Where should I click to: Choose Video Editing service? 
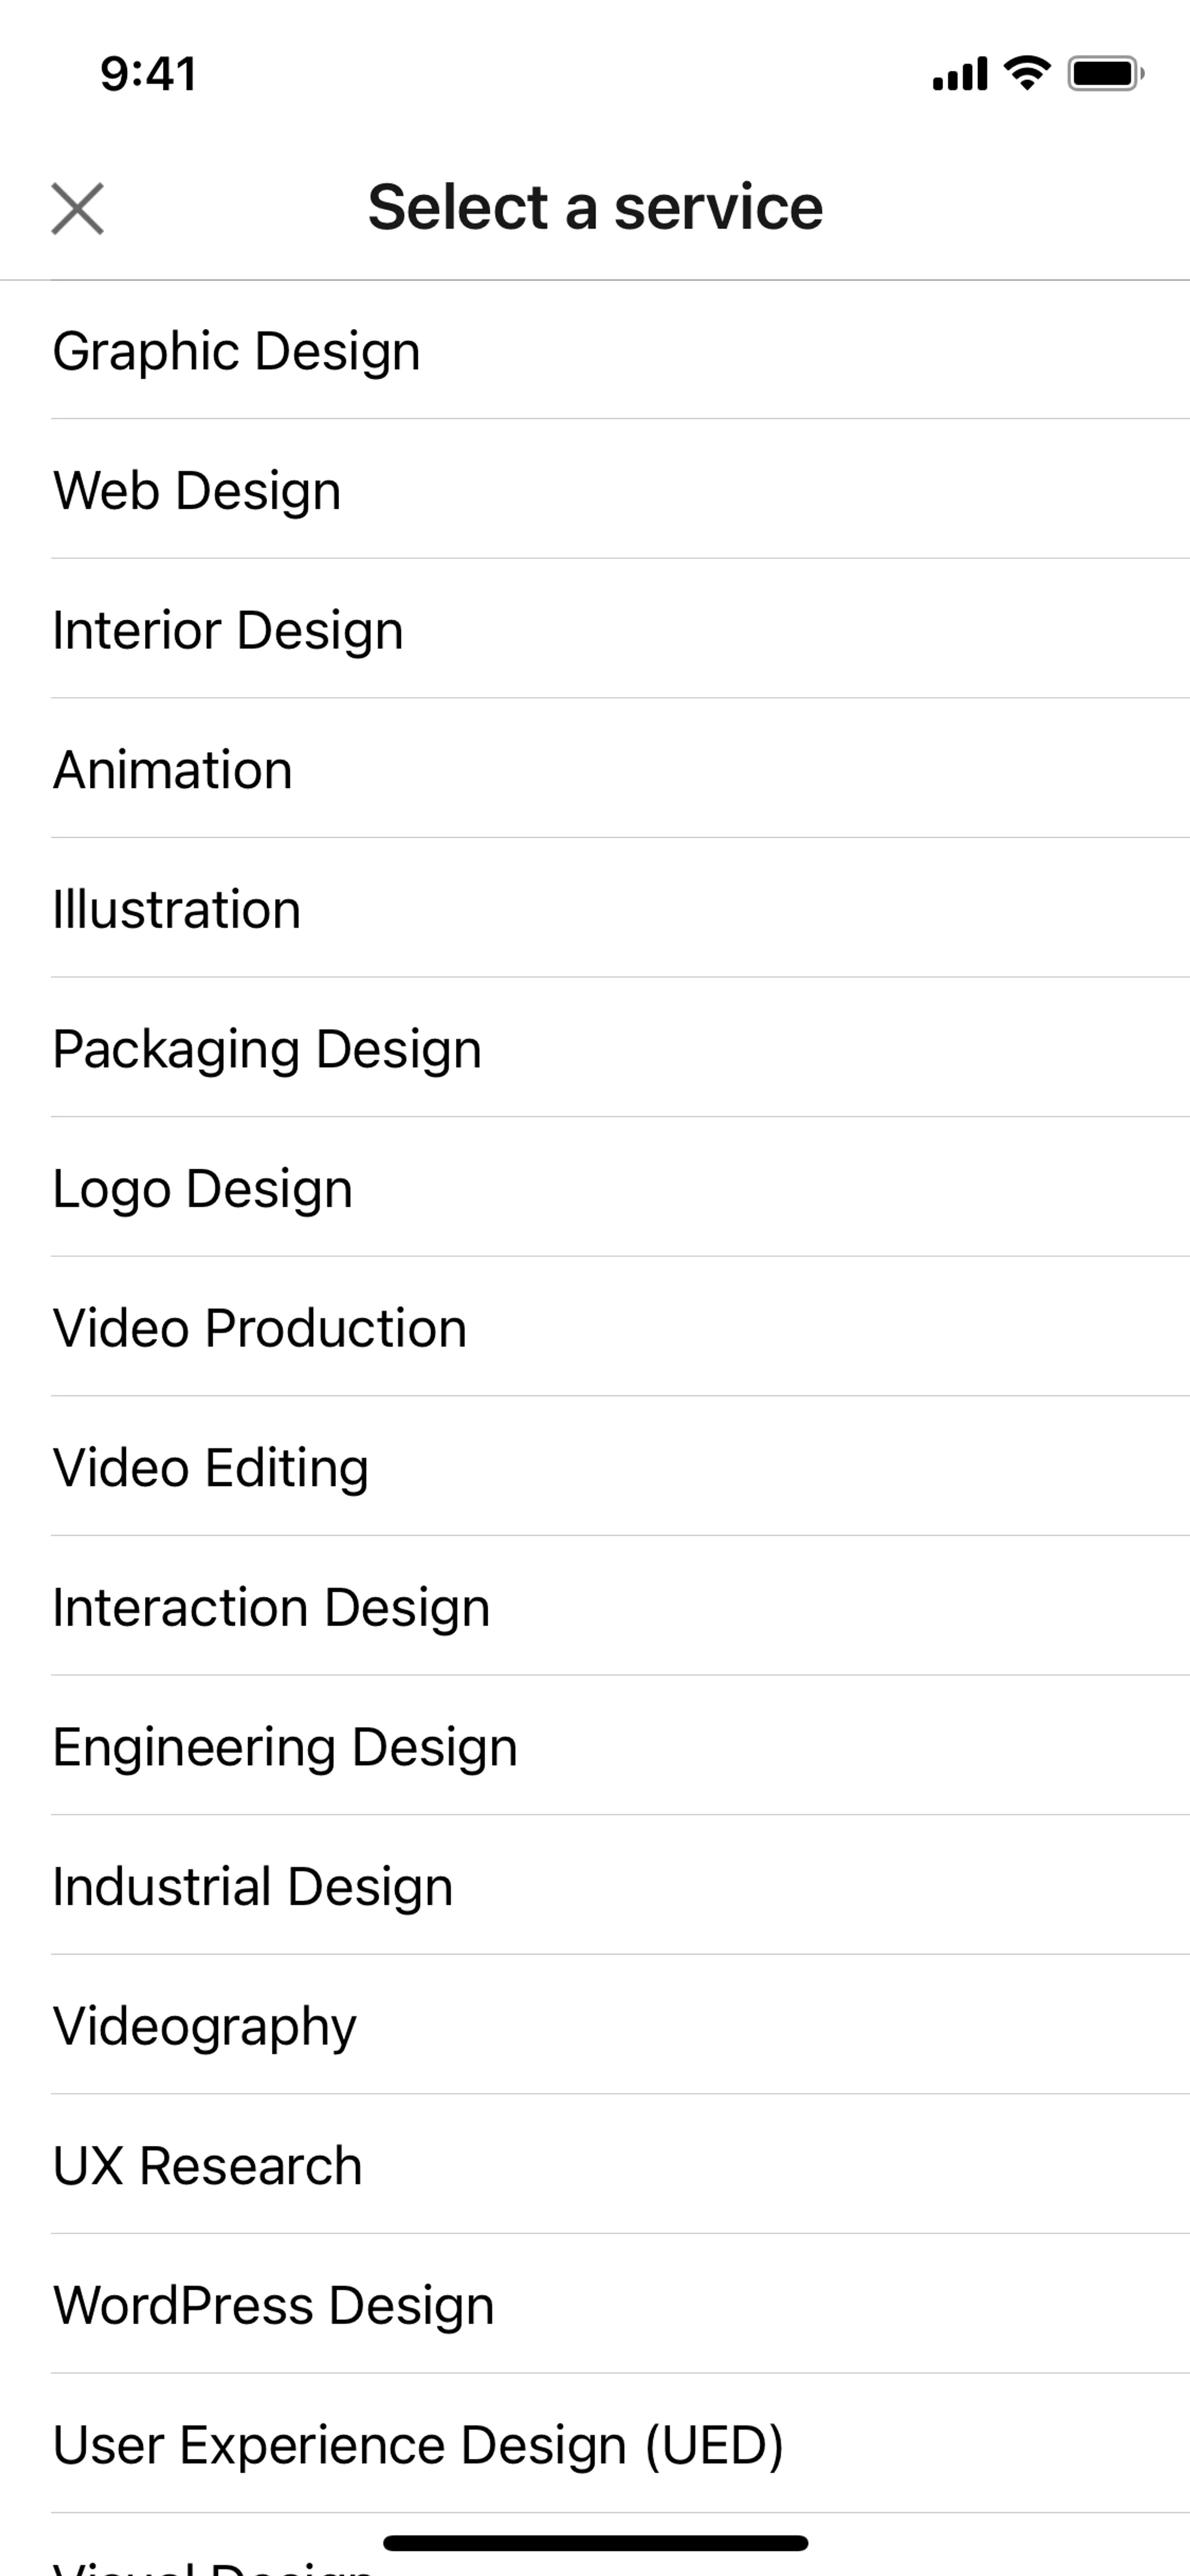(211, 1468)
